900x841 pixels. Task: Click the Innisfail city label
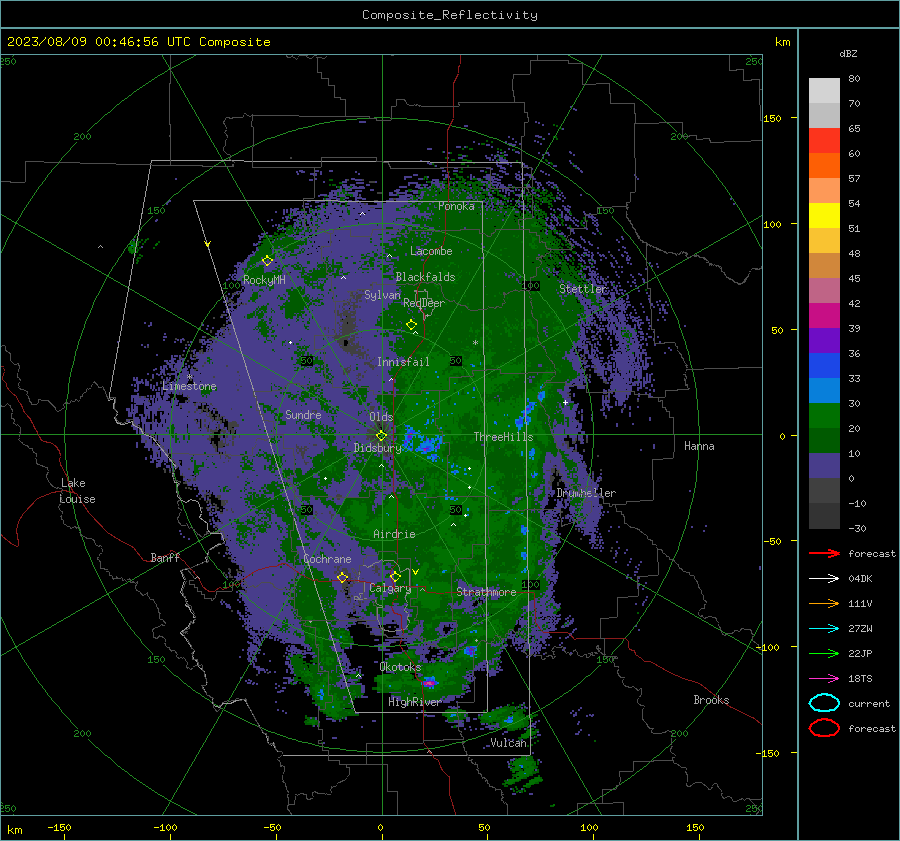[x=403, y=362]
